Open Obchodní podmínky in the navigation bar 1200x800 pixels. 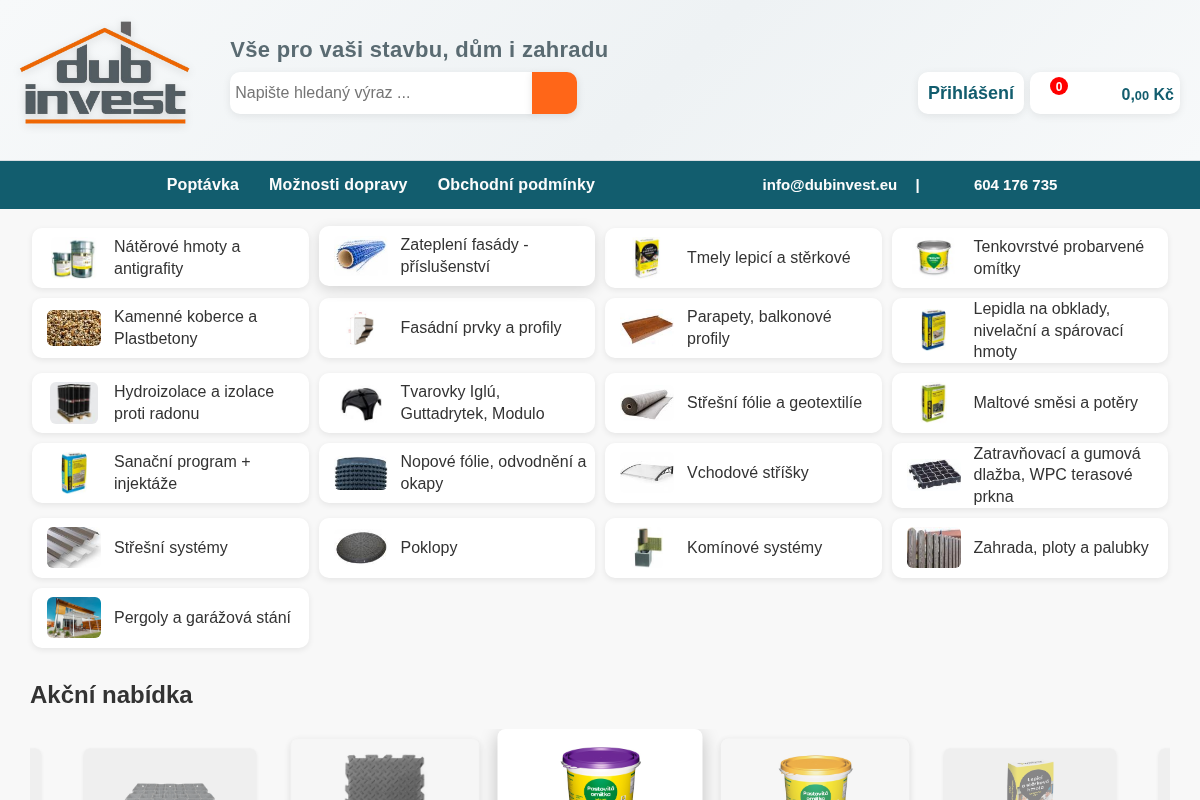coord(516,185)
